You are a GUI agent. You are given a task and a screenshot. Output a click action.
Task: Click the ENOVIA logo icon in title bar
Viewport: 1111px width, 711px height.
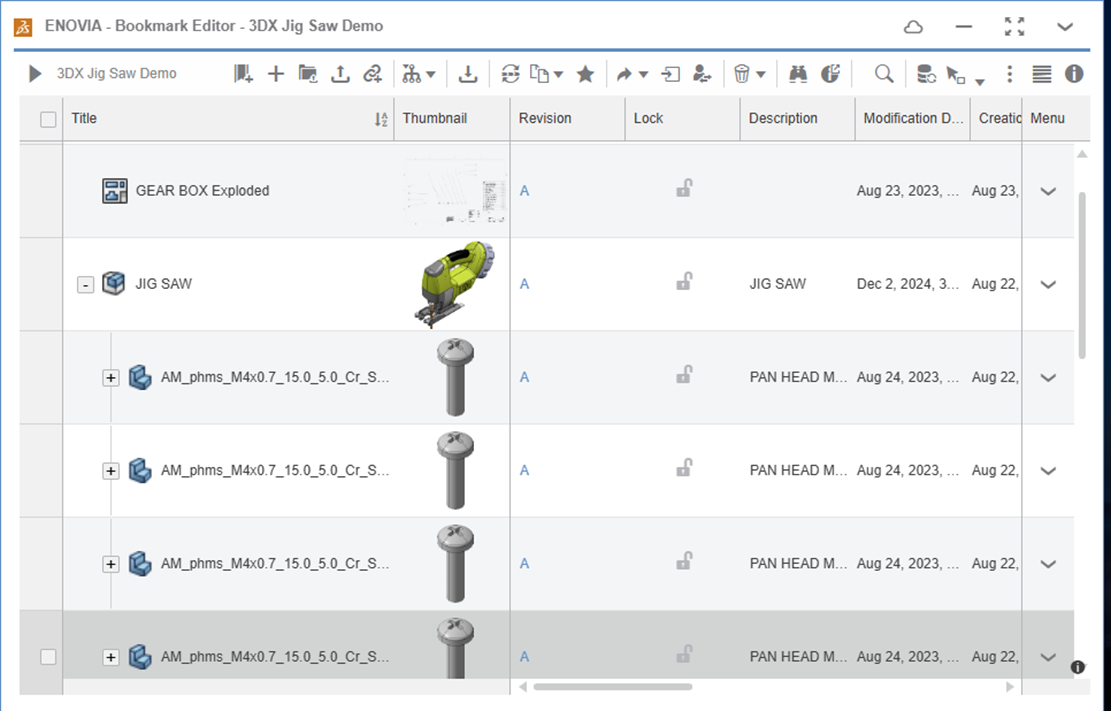(23, 27)
